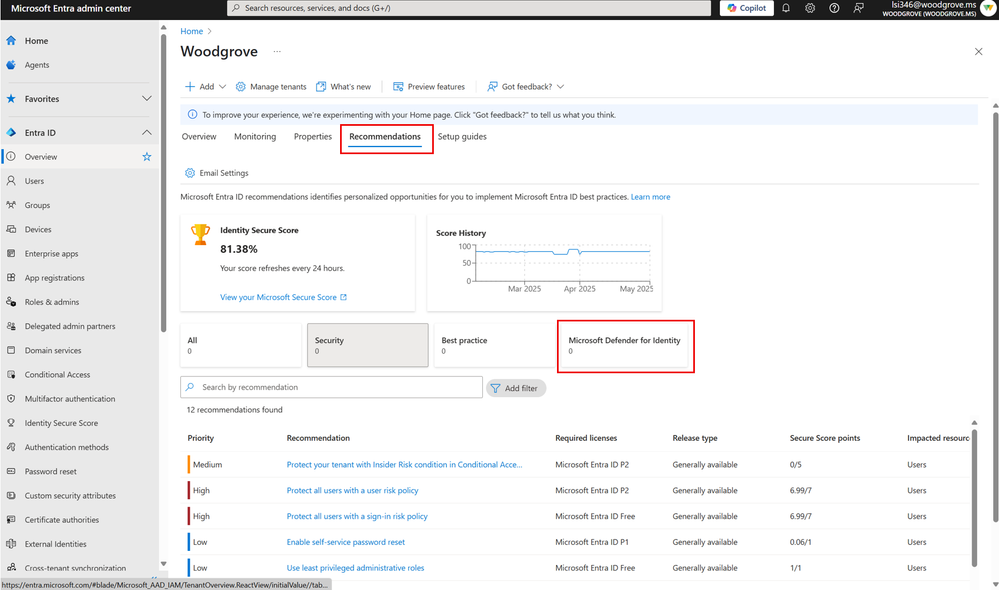Open the sign-in risk policy recommendation
This screenshot has width=999, height=590.
(357, 517)
